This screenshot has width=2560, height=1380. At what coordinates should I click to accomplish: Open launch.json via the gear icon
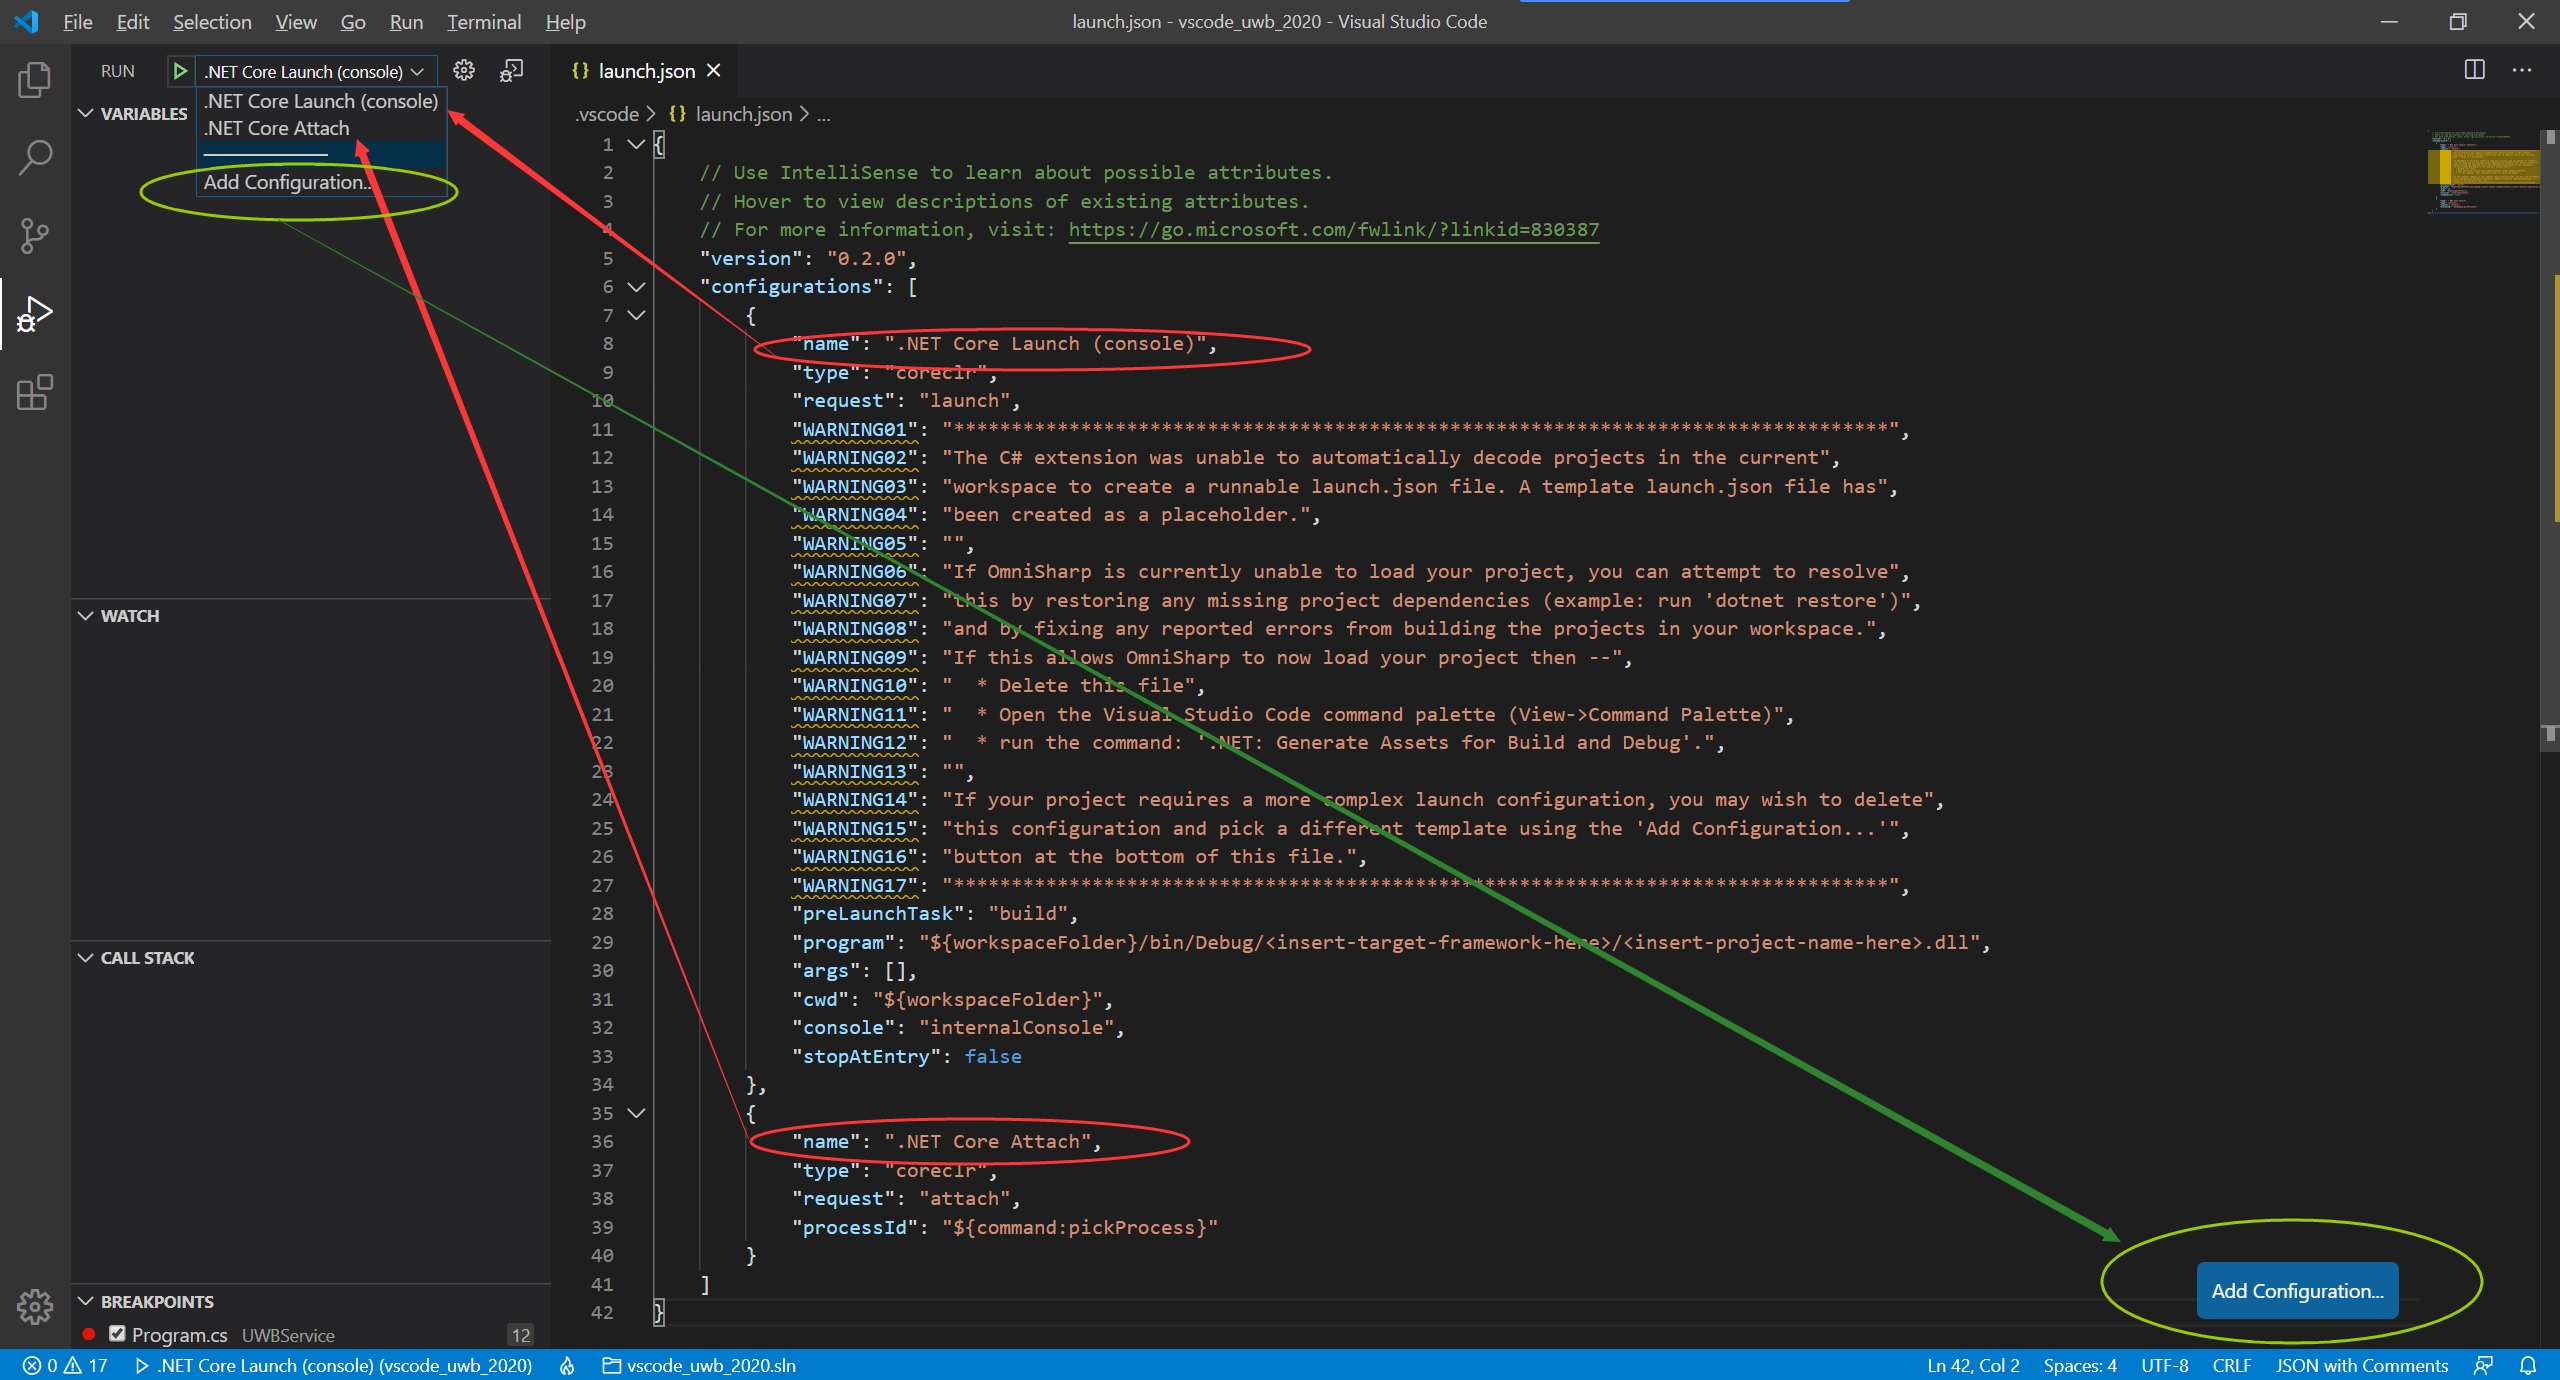coord(464,71)
